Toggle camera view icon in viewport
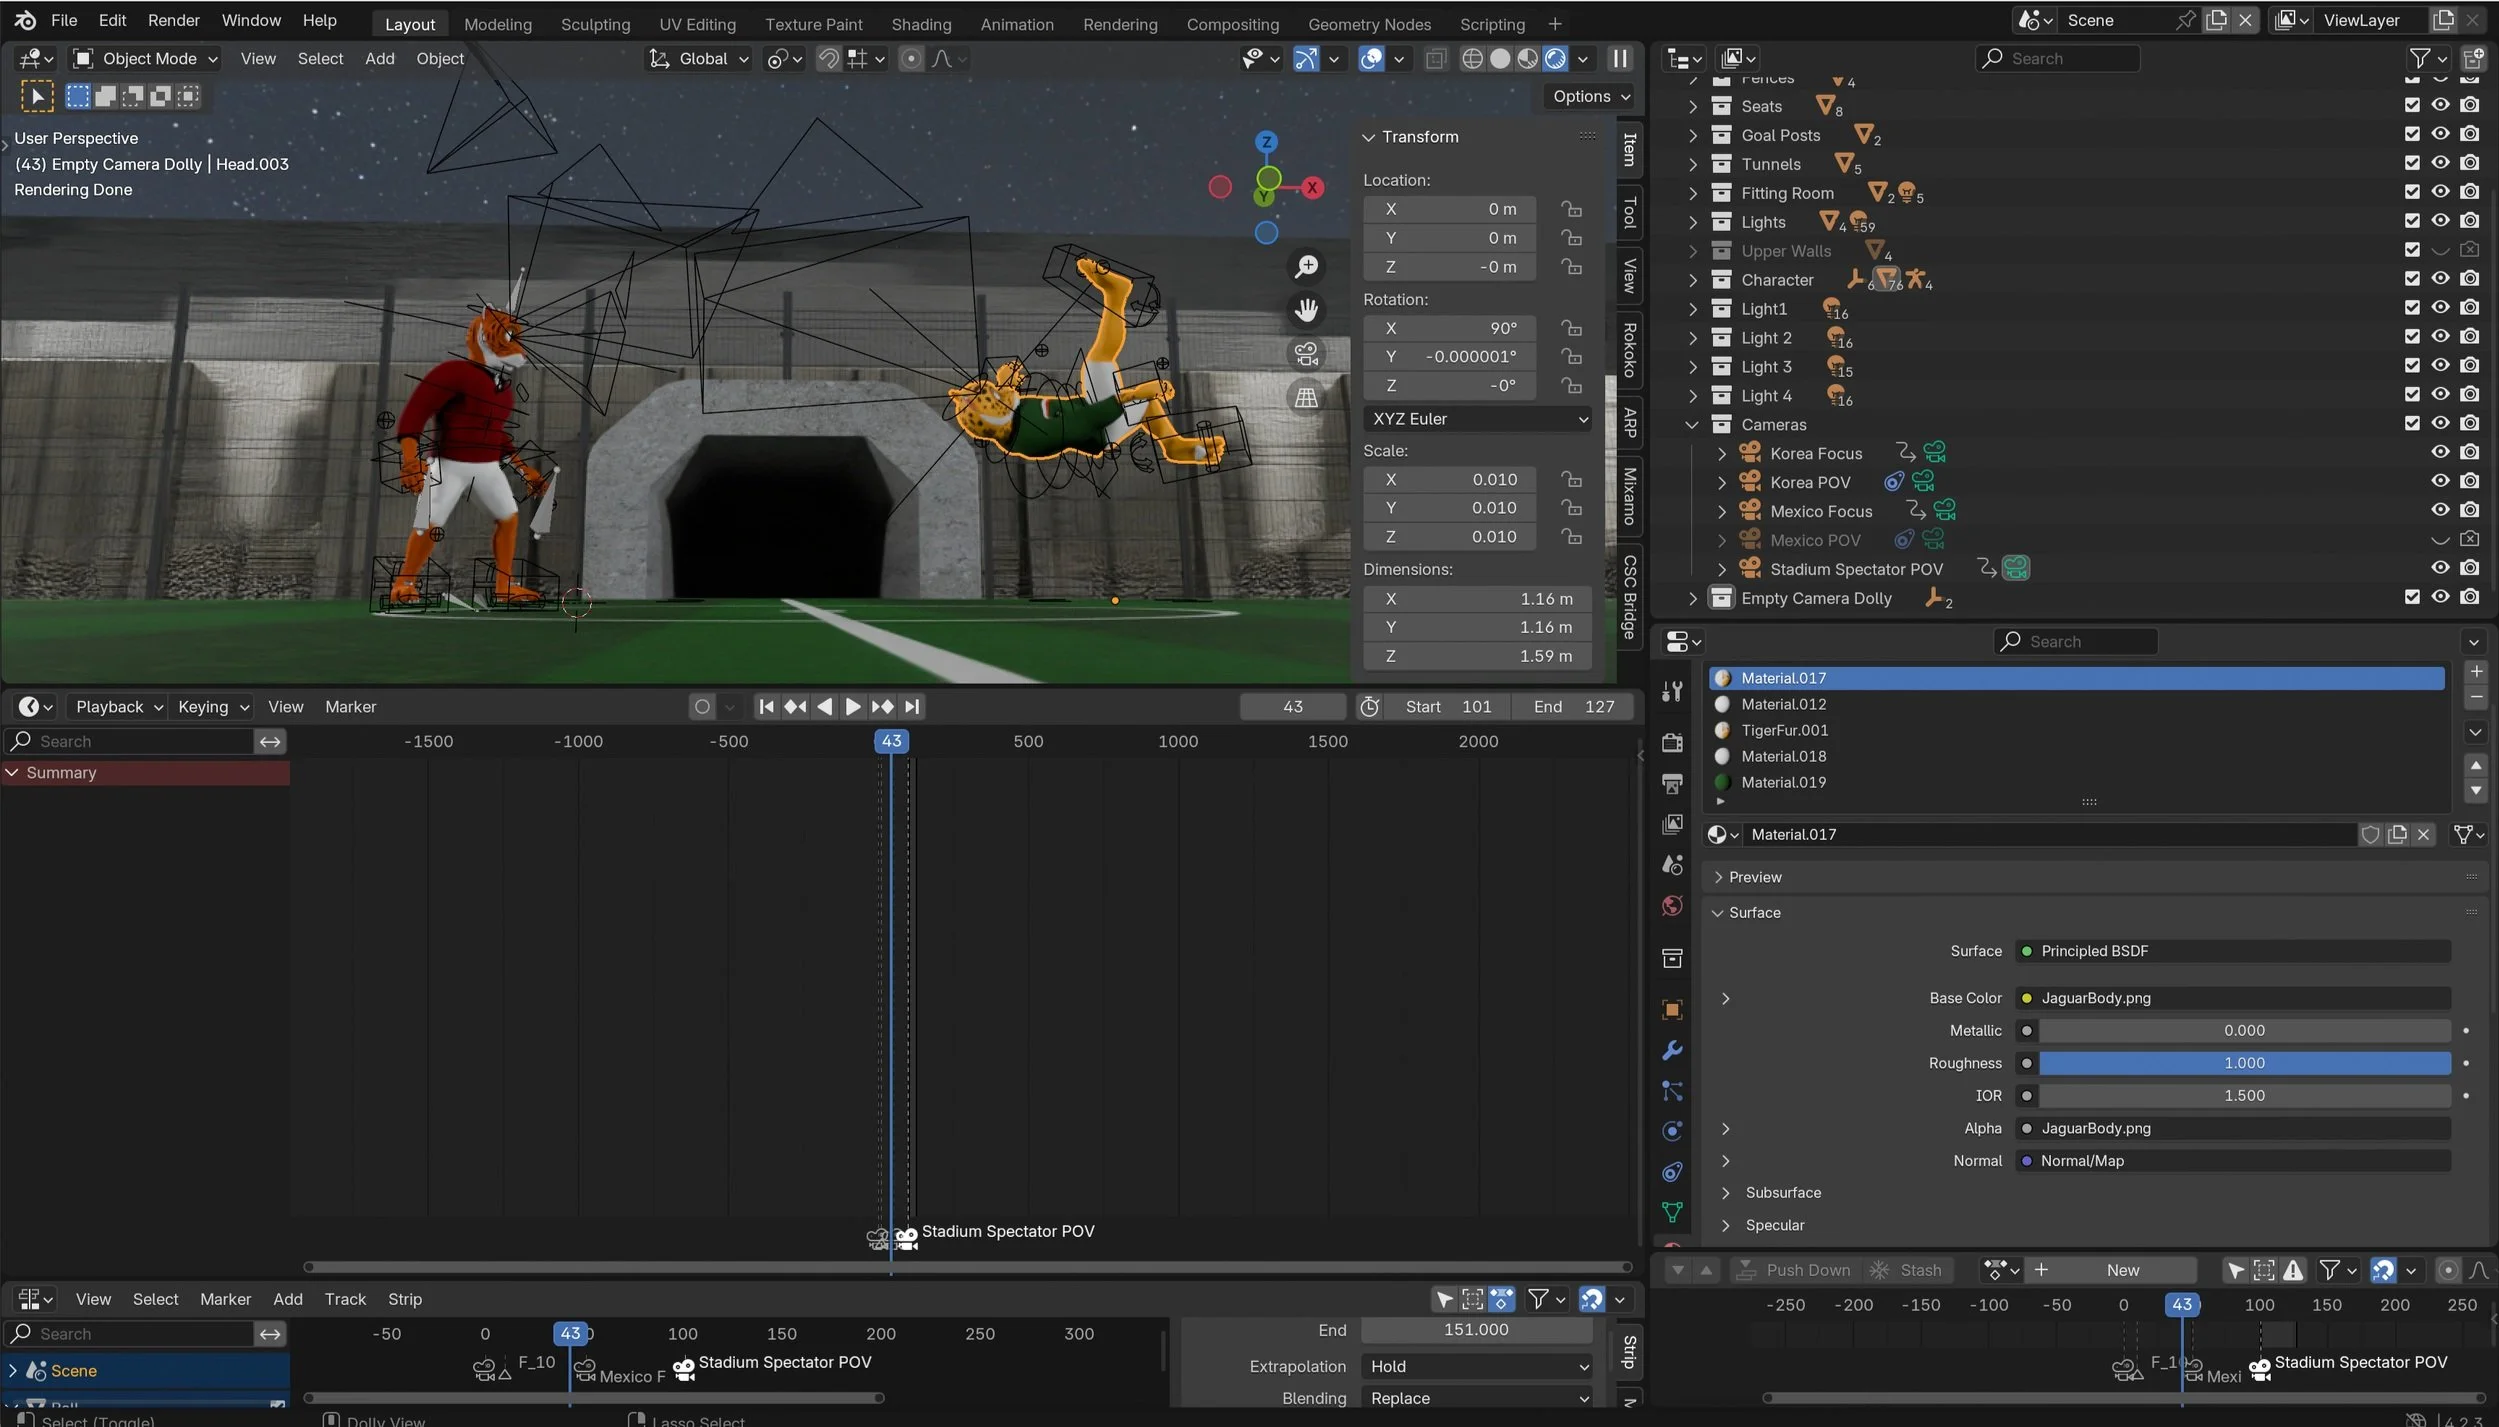The width and height of the screenshot is (2499, 1427). pos(1306,354)
